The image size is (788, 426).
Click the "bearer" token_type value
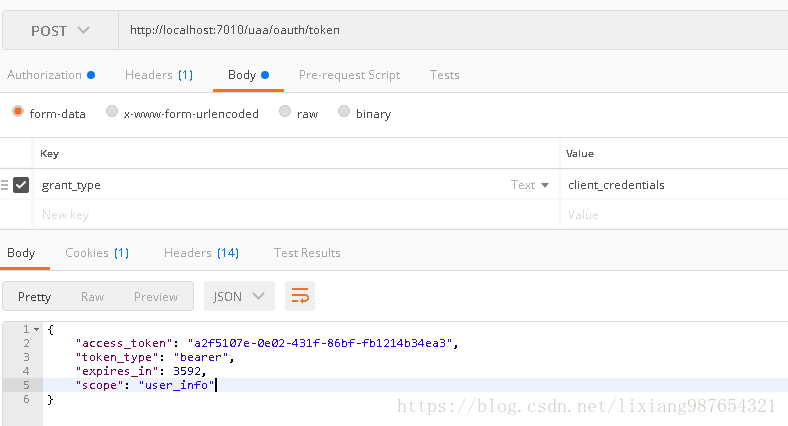[201, 357]
